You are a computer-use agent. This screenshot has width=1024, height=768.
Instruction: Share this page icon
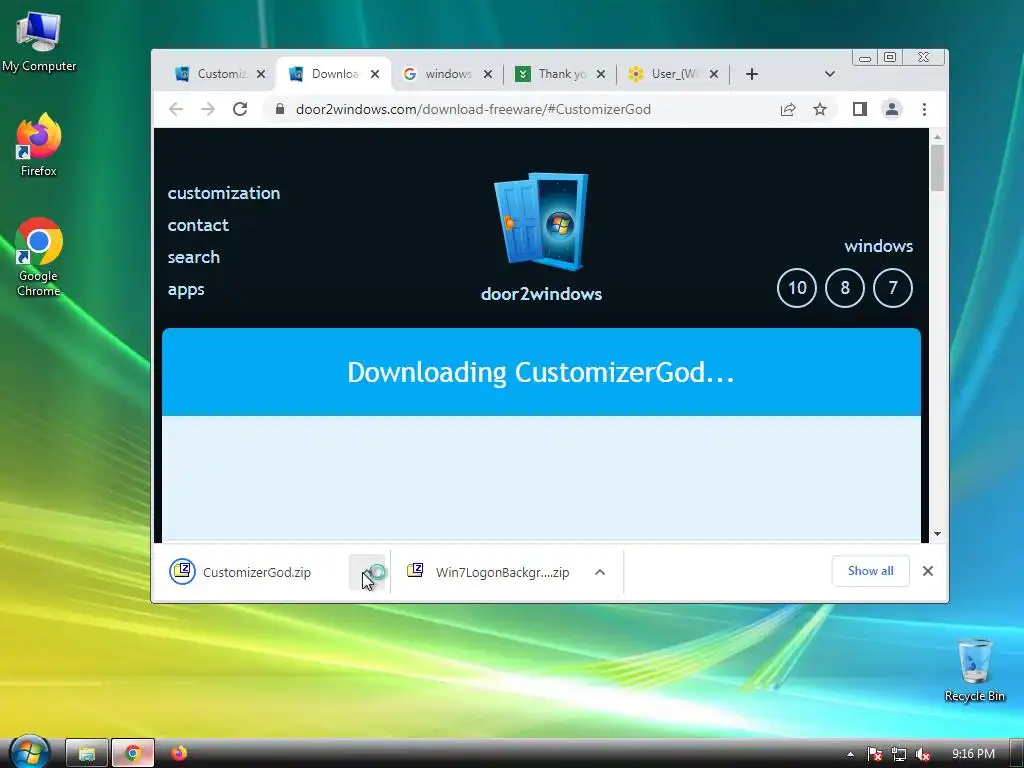[x=788, y=109]
